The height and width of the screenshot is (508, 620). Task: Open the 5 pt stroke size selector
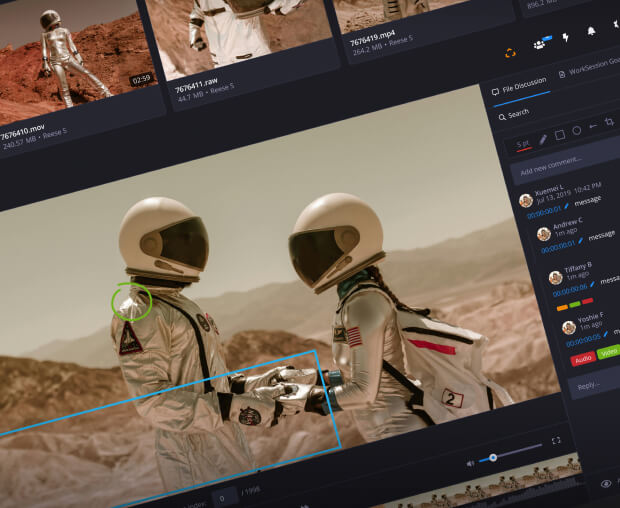523,144
